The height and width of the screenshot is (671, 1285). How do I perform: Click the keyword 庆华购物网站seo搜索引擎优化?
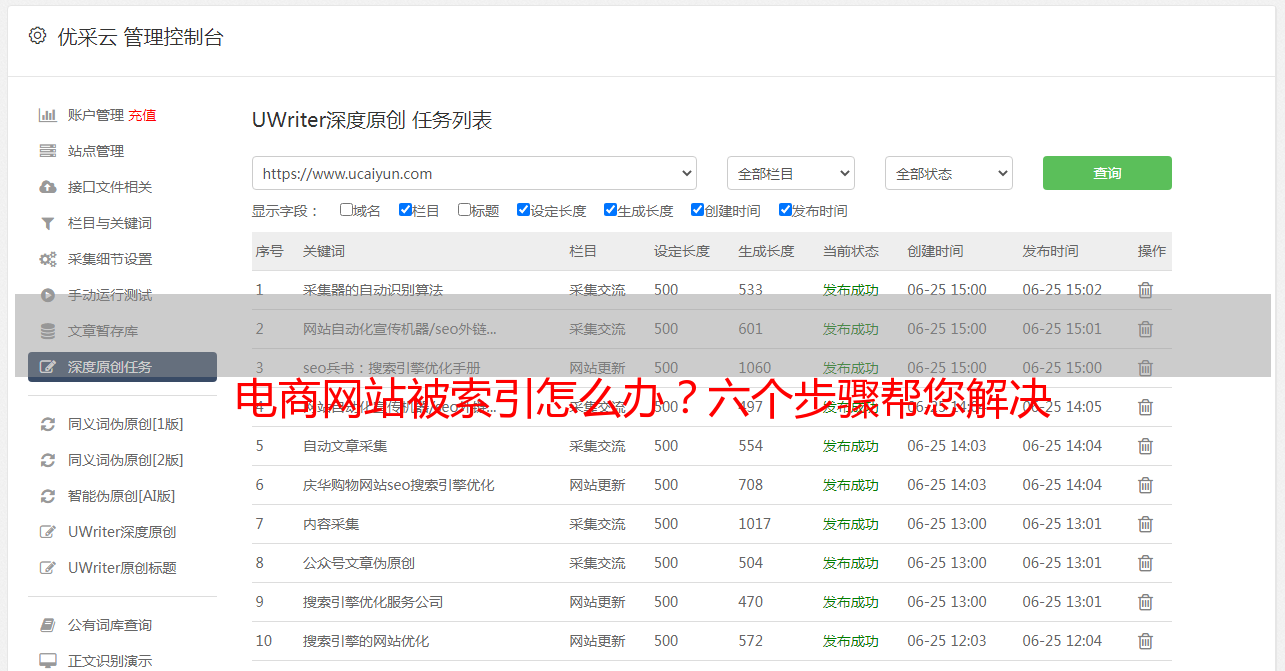399,485
